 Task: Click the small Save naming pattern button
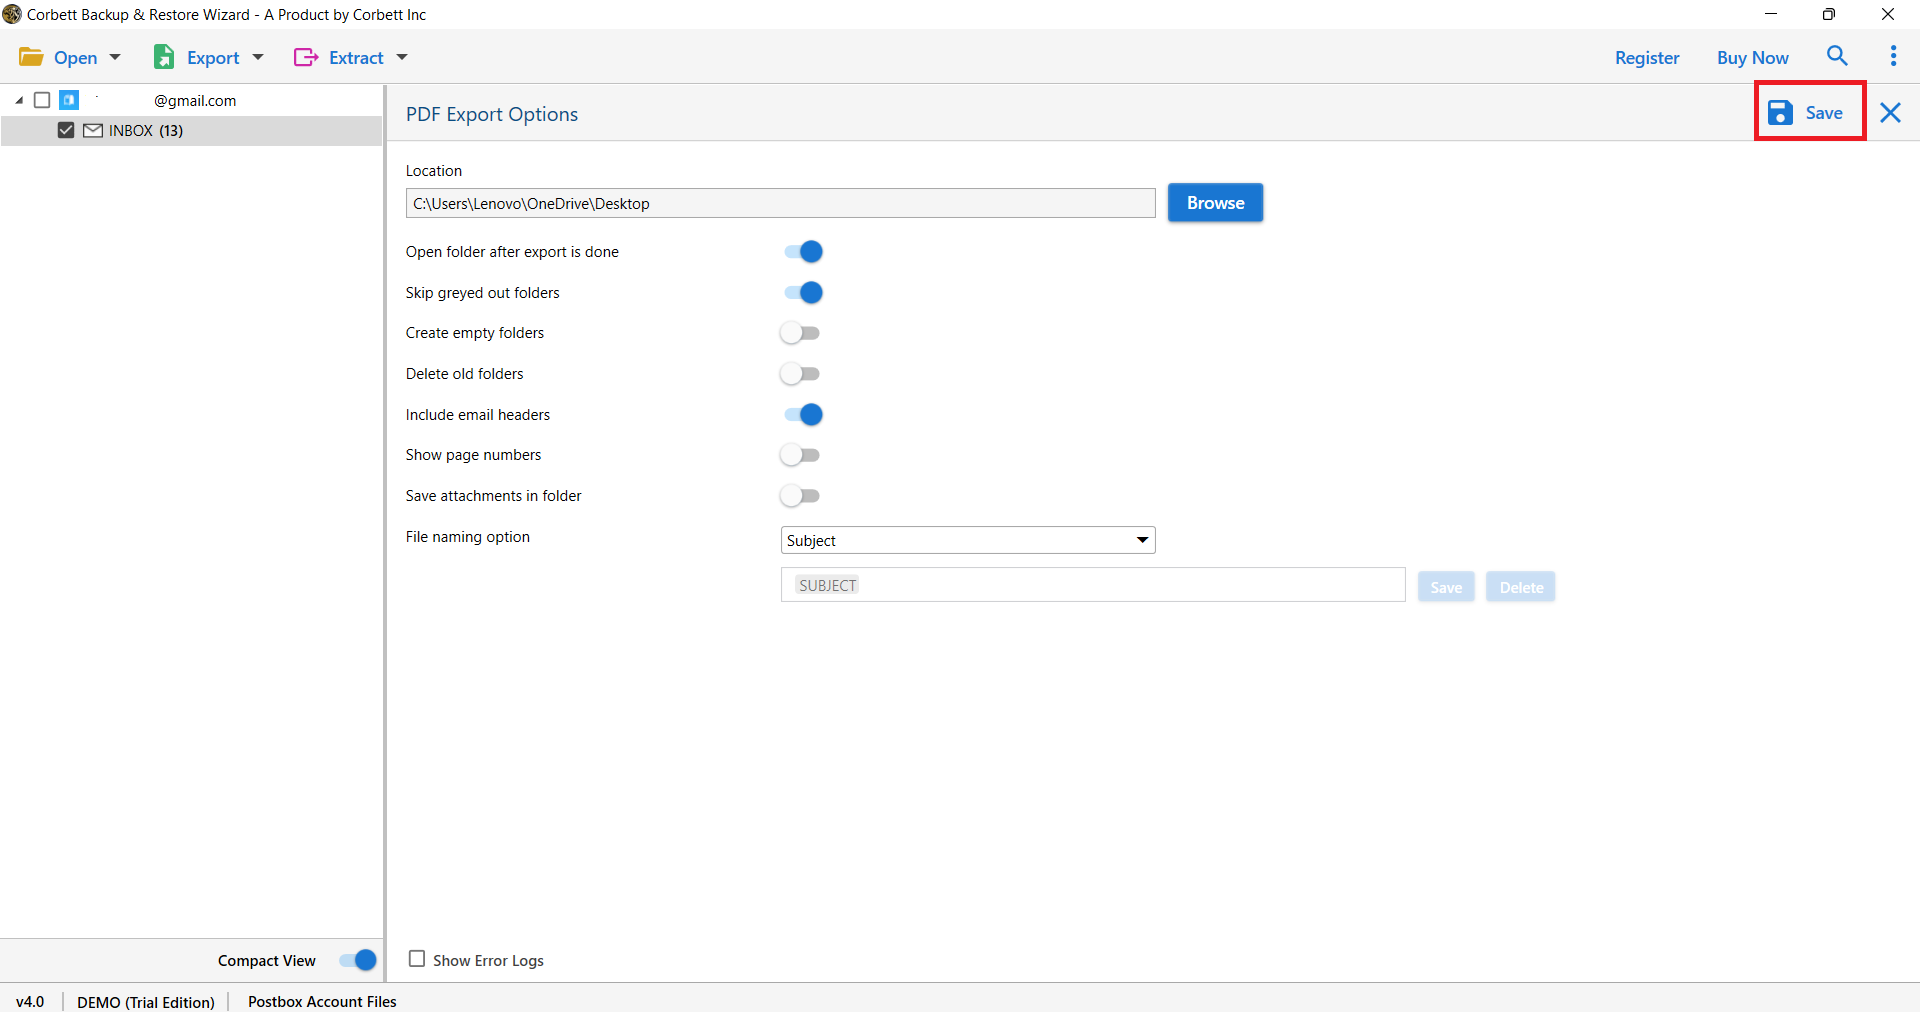tap(1446, 587)
